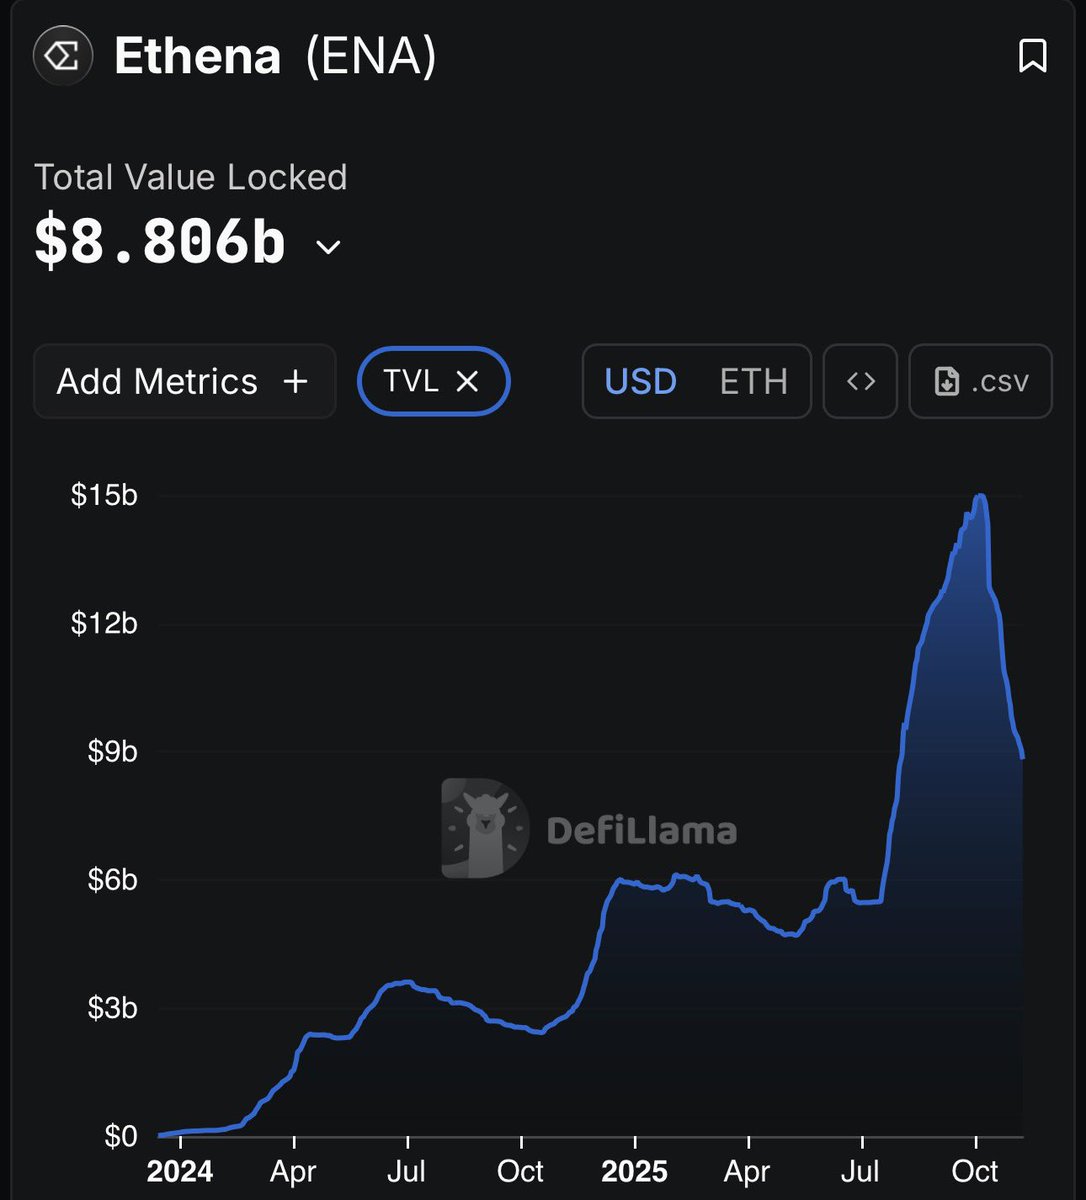The width and height of the screenshot is (1086, 1200).
Task: Click the Ethena protocol logo icon
Action: (x=62, y=56)
